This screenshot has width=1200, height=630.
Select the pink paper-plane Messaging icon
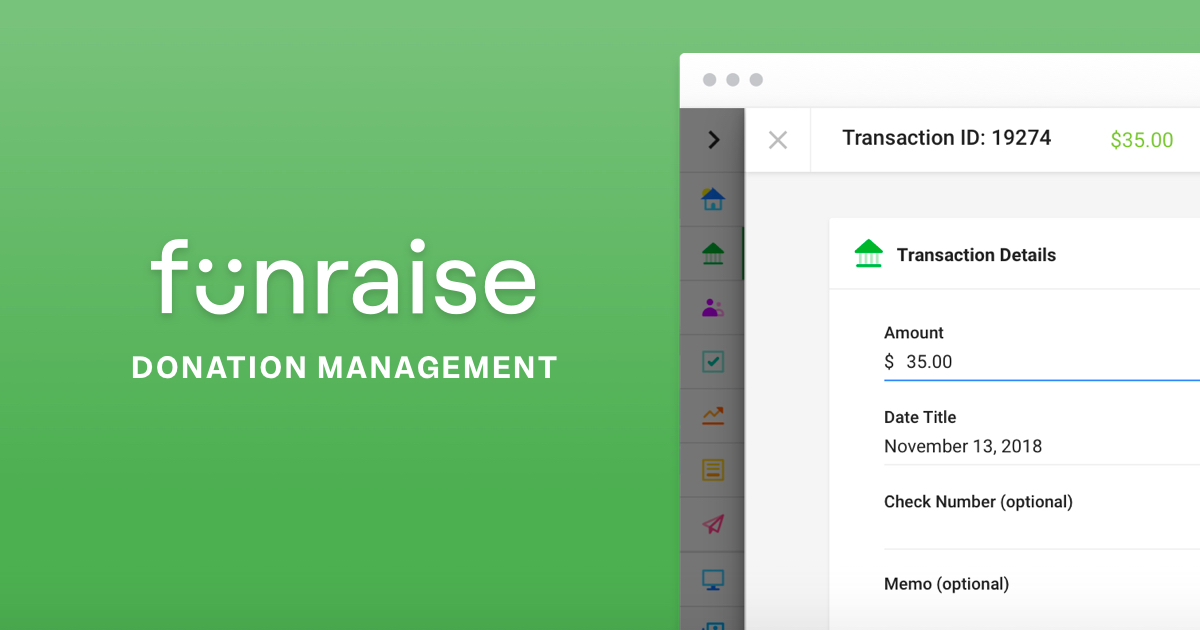click(x=711, y=523)
